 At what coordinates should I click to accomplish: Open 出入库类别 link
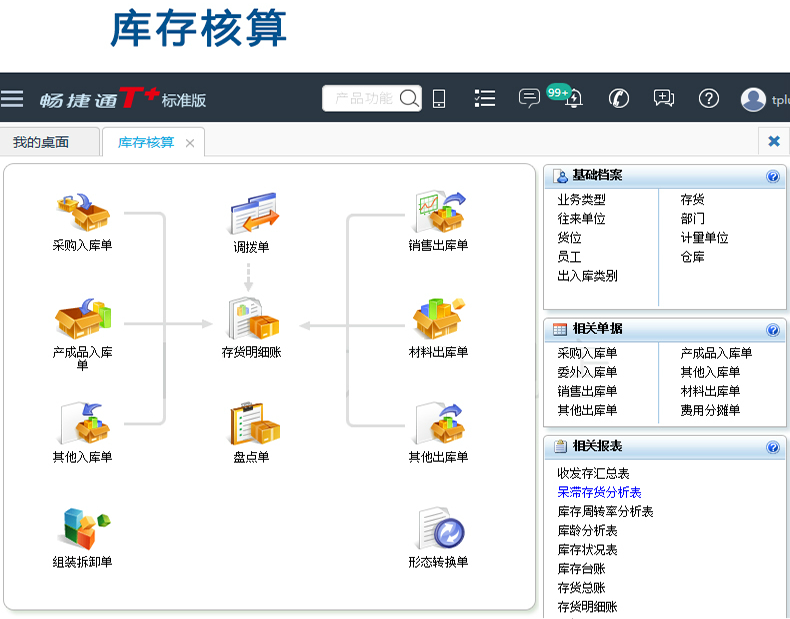coord(587,276)
